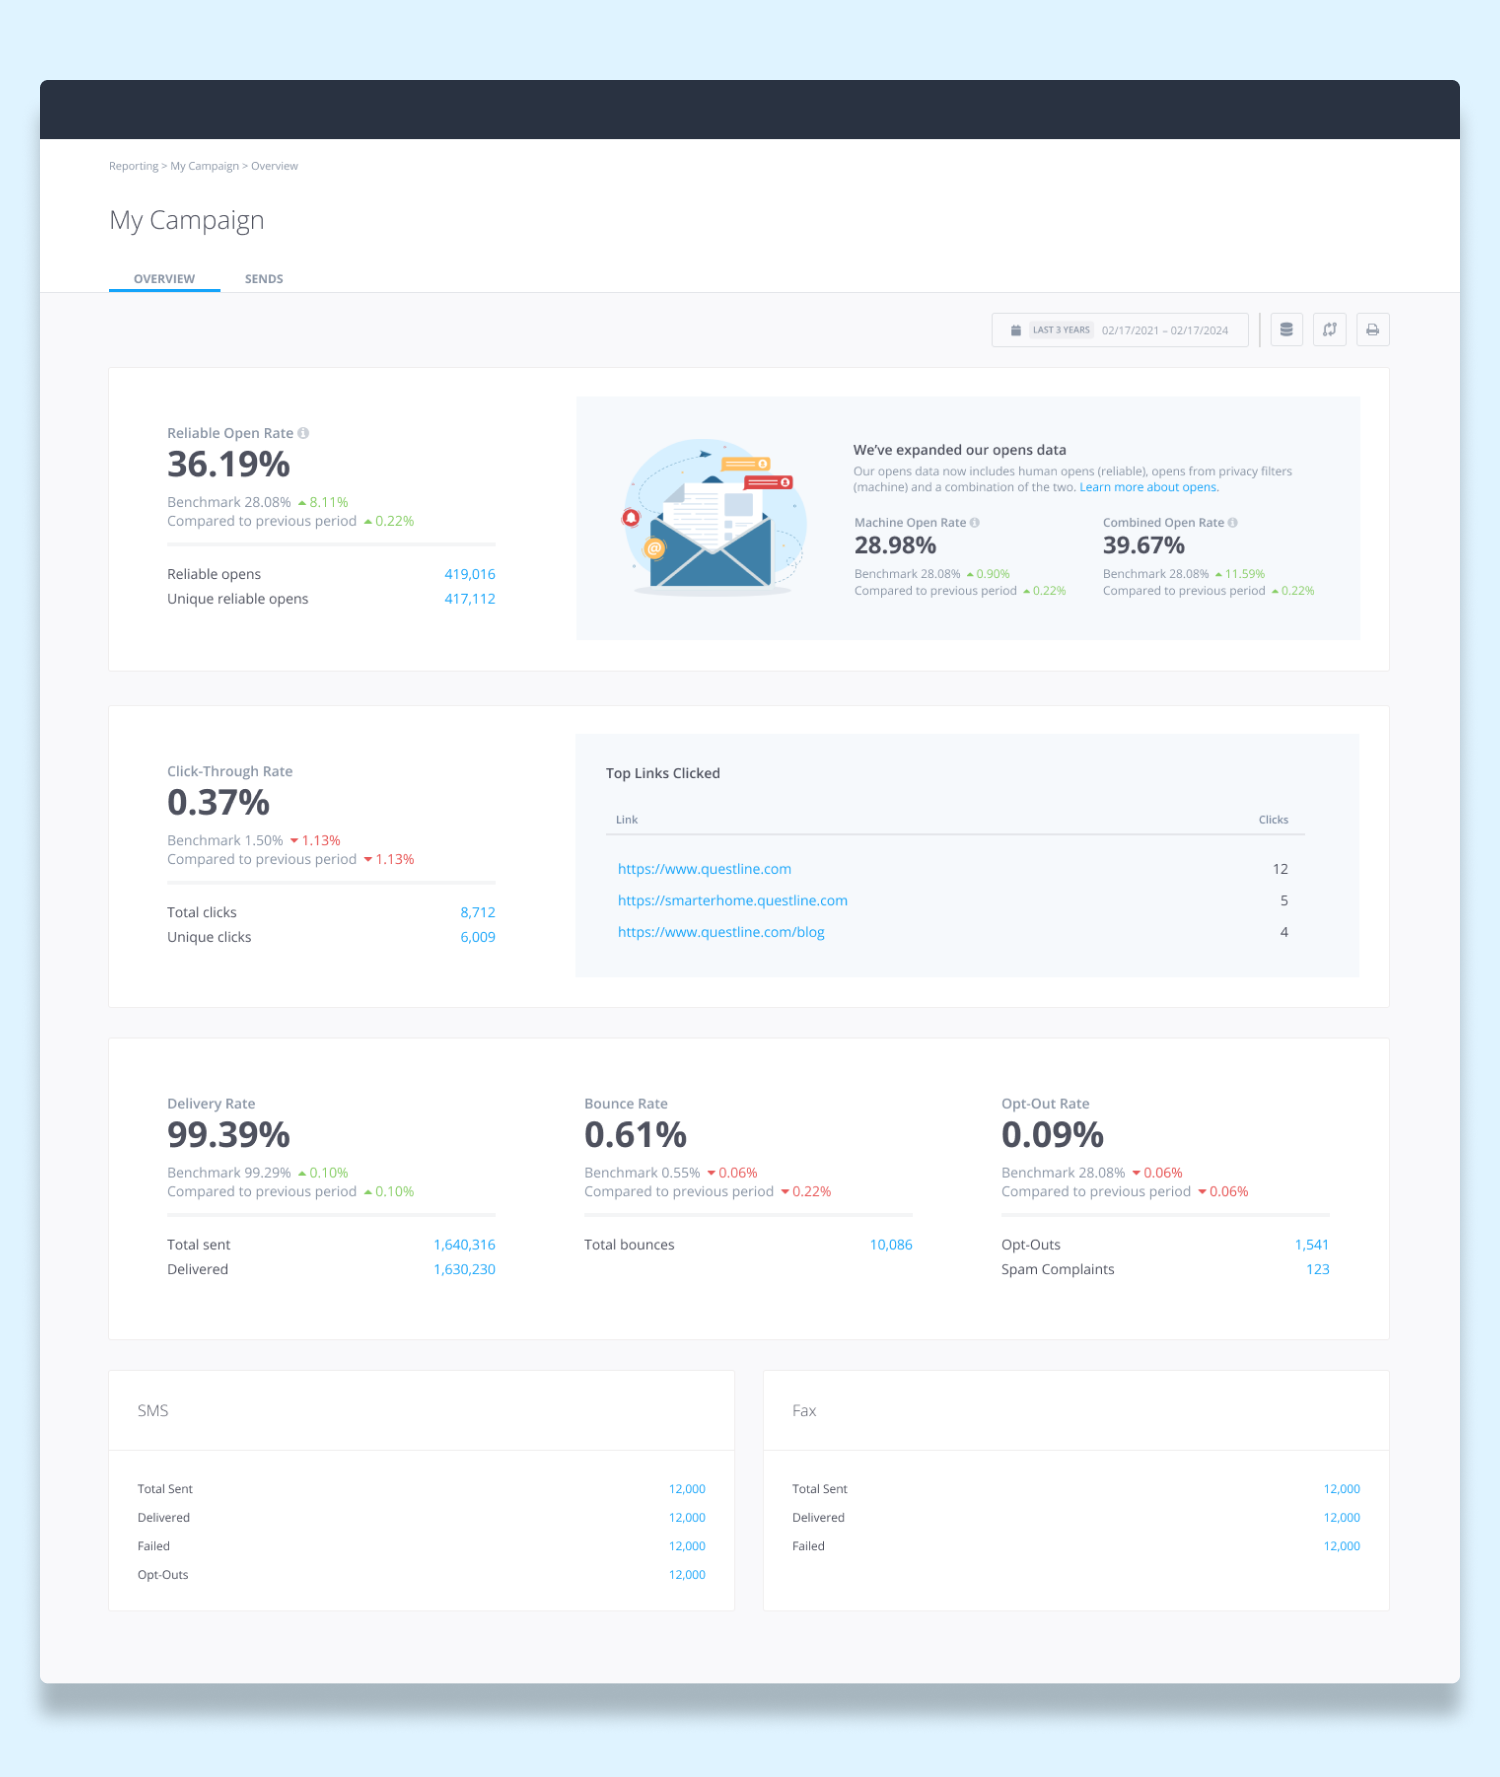
Task: Click the 39.67% combined open rate
Action: click(x=1144, y=546)
